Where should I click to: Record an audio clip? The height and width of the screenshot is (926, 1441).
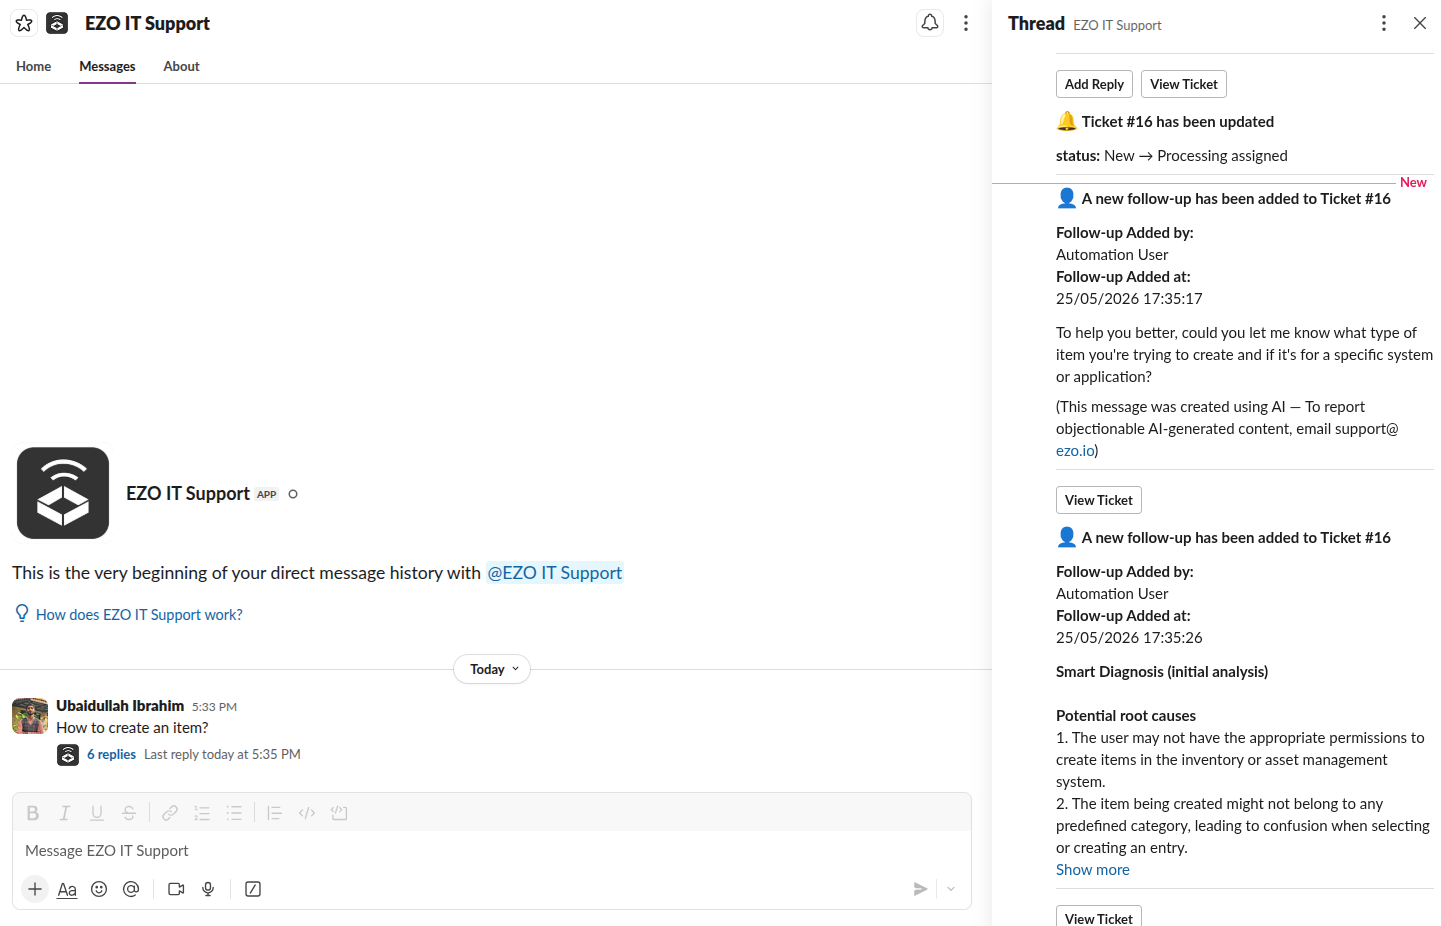pyautogui.click(x=208, y=889)
